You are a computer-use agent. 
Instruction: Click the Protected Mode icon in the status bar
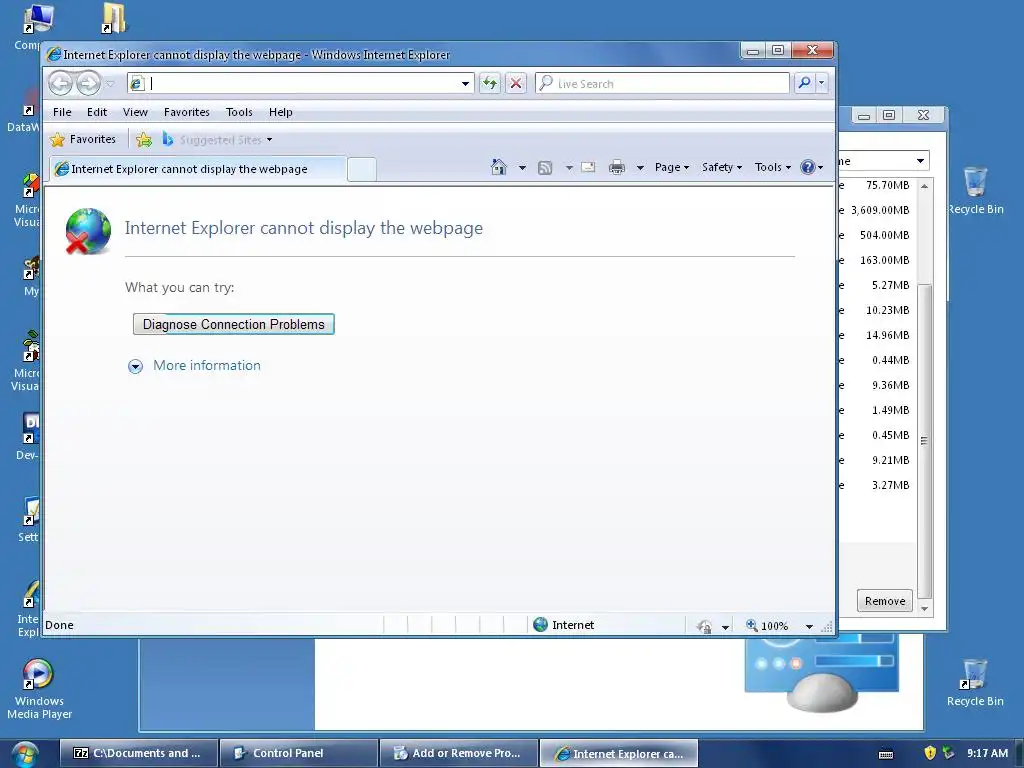pyautogui.click(x=704, y=626)
